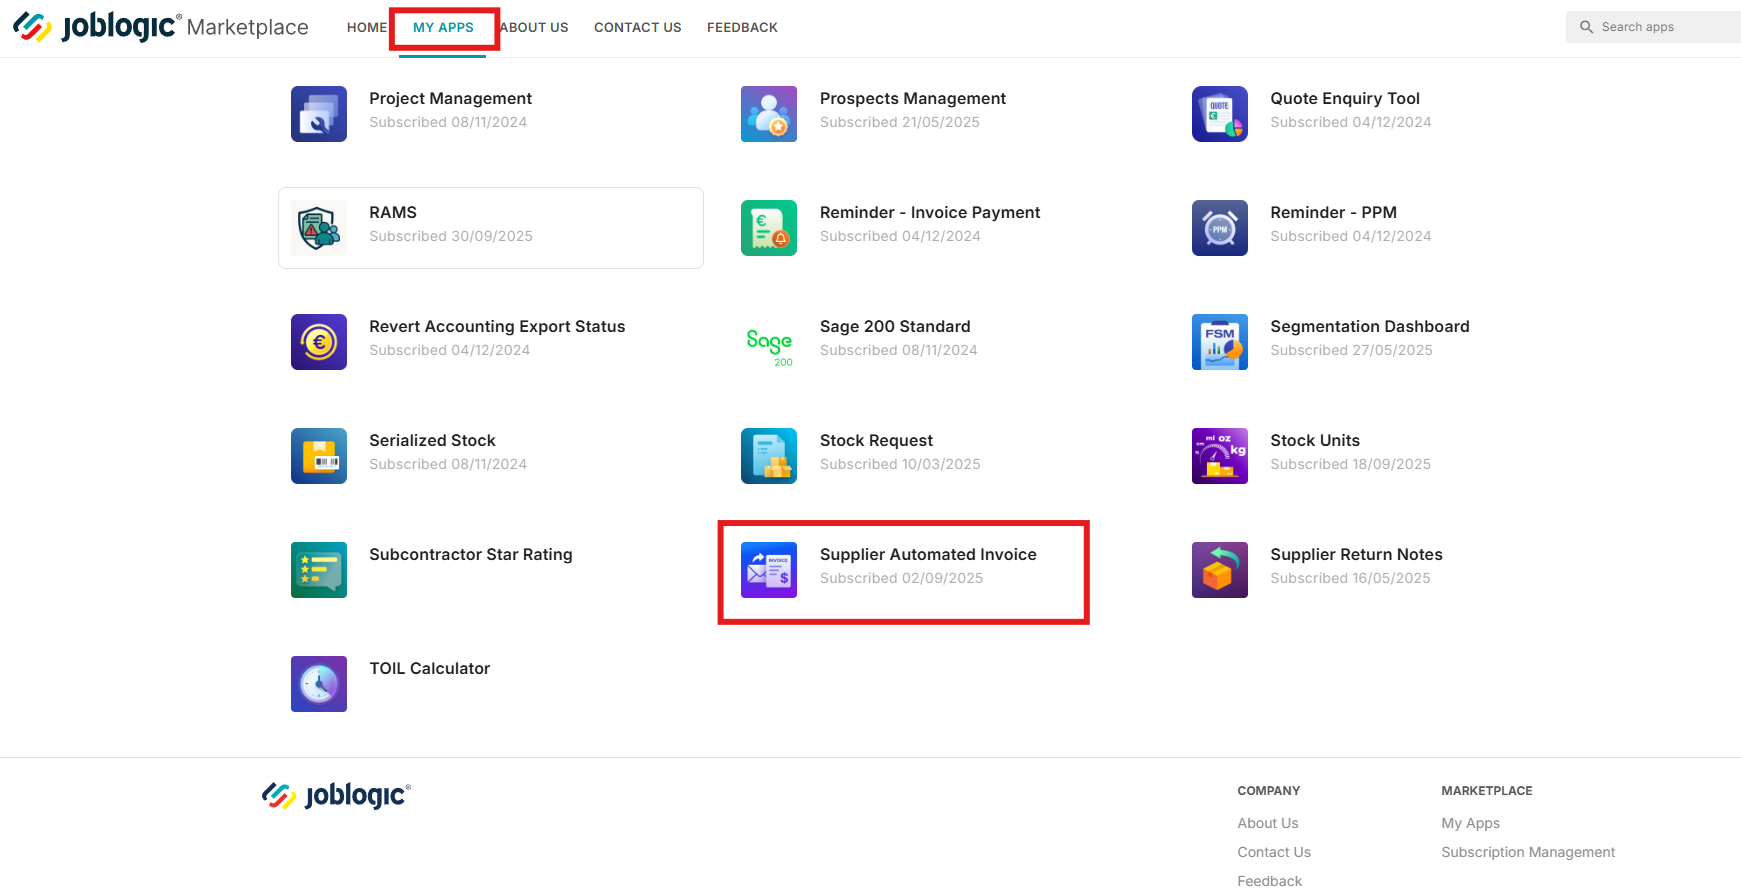Click the Subscription Management footer link

click(x=1528, y=852)
